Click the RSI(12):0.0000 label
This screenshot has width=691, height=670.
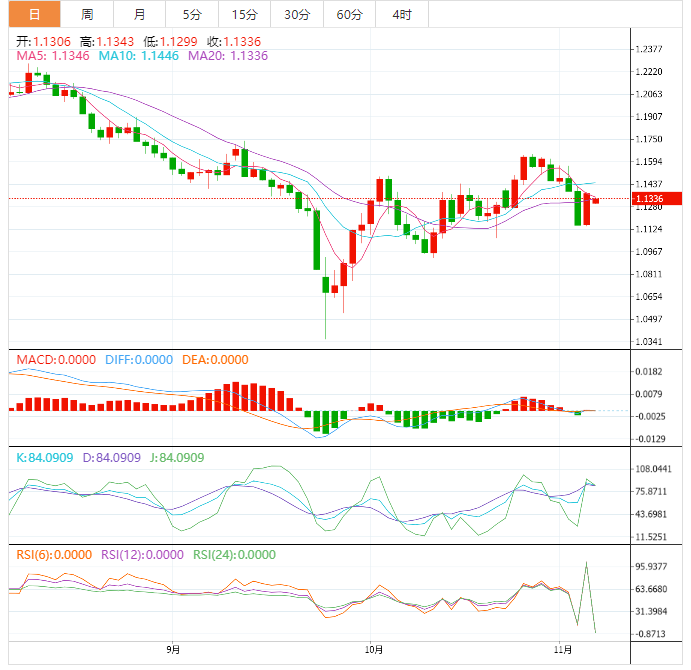coord(142,555)
